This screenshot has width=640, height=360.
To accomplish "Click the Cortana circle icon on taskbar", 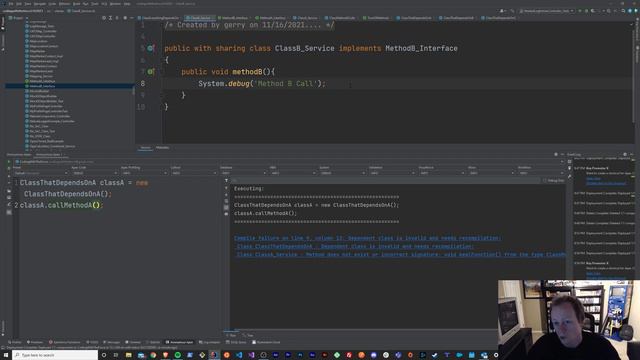I will tap(104, 355).
